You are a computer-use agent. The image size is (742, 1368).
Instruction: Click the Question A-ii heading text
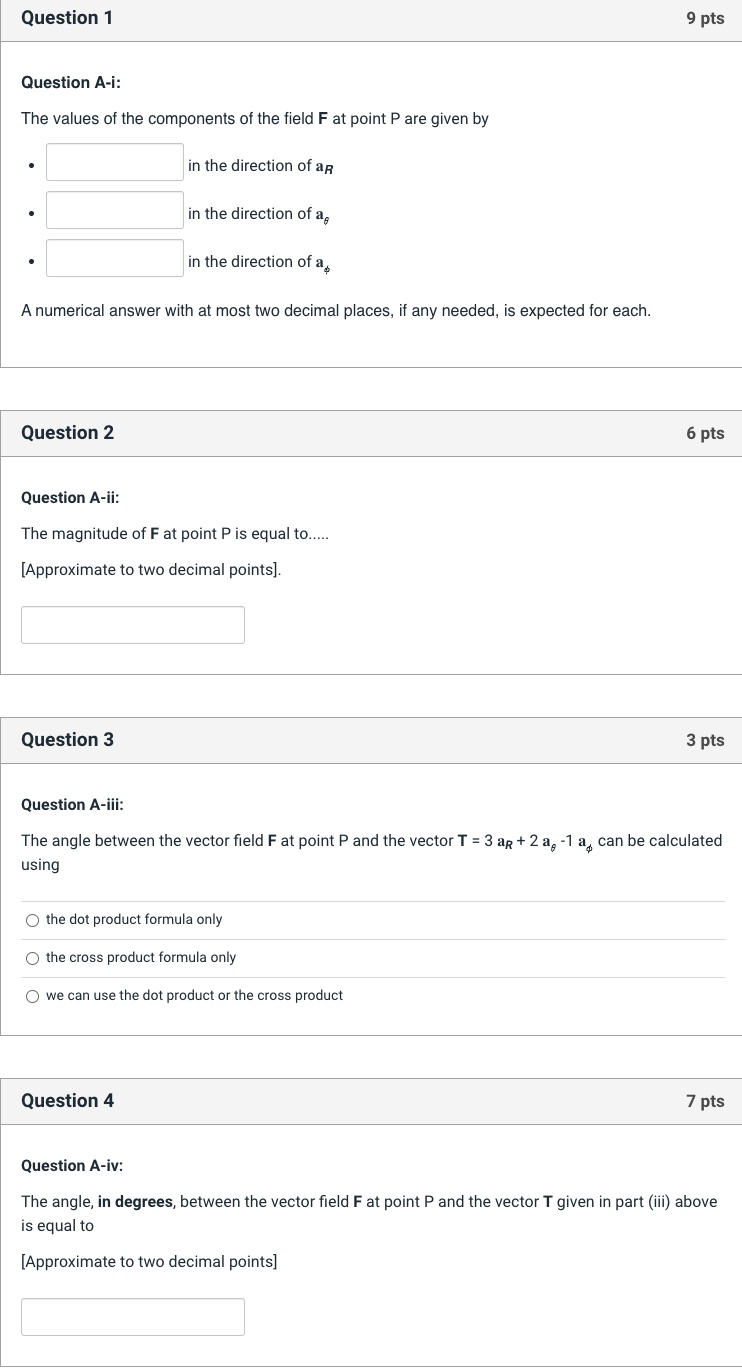(x=70, y=497)
